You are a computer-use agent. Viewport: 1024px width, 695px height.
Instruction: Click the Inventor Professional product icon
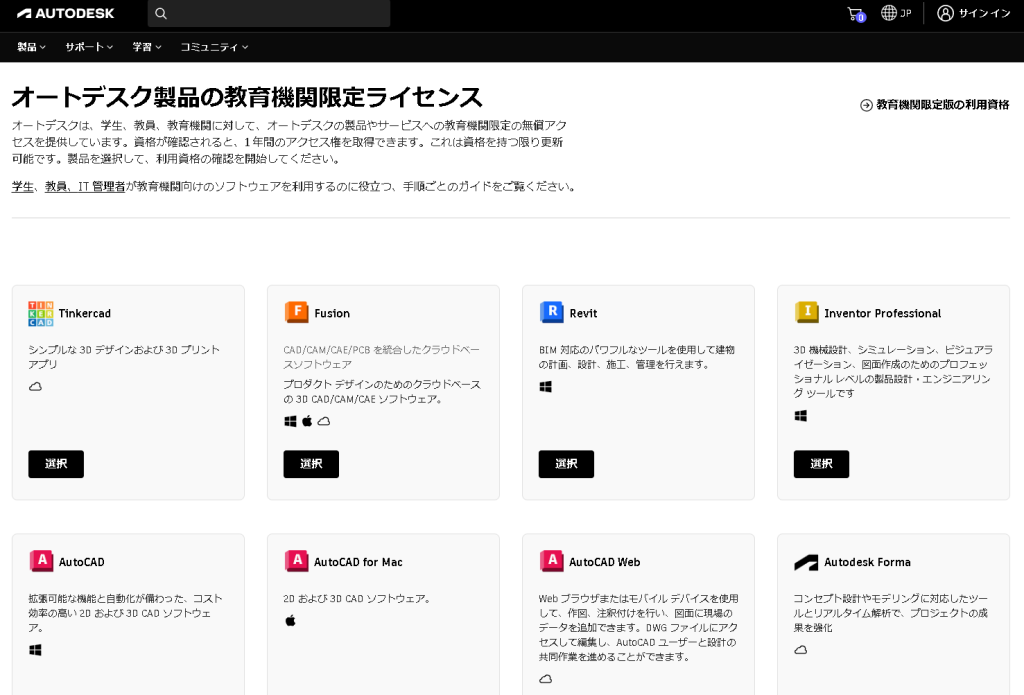tap(806, 313)
